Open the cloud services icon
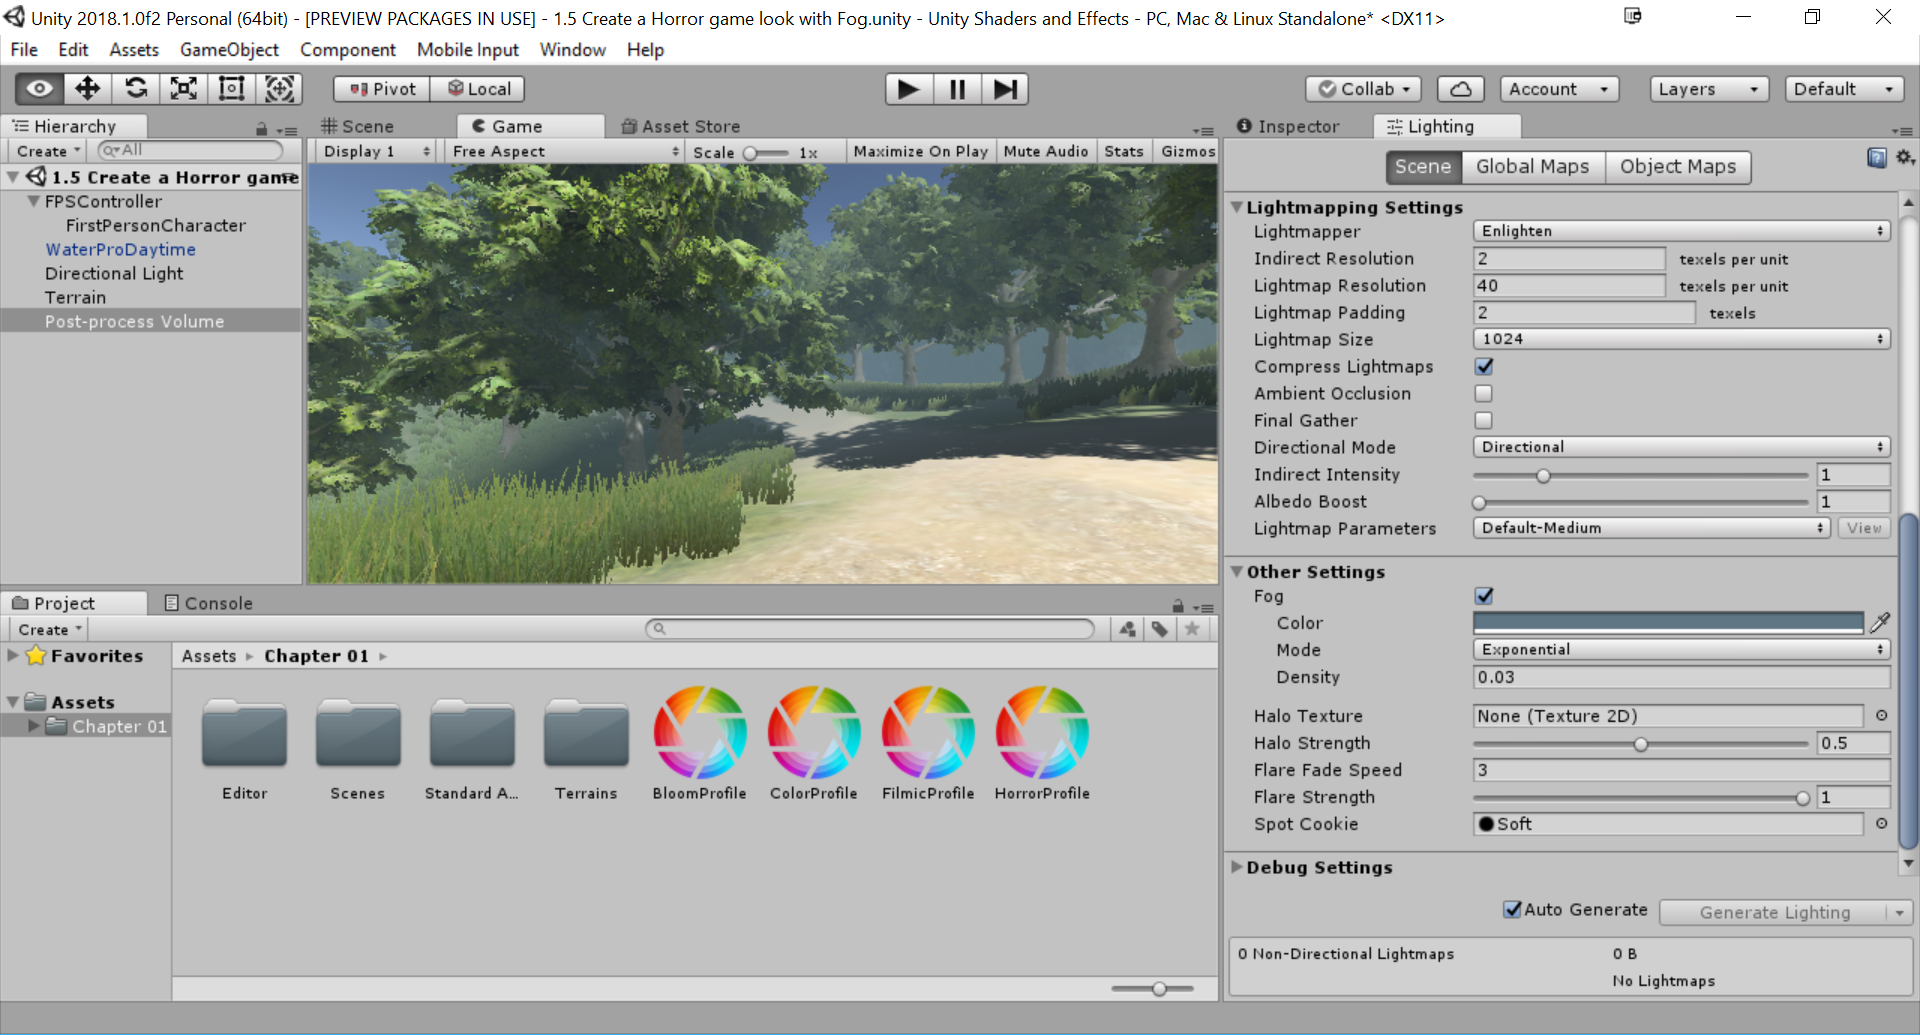Viewport: 1920px width, 1035px height. [x=1460, y=89]
